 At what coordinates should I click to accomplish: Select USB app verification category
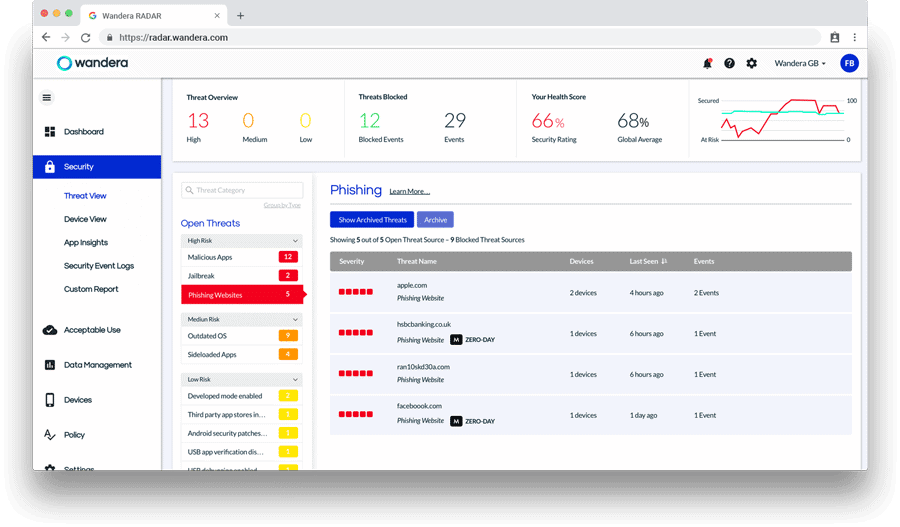click(242, 452)
